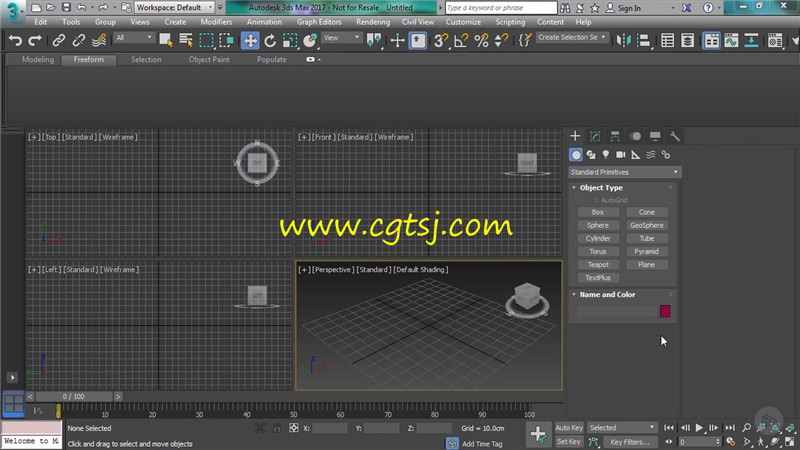Open the Selected key filter dropdown
This screenshot has width=800, height=450.
621,428
